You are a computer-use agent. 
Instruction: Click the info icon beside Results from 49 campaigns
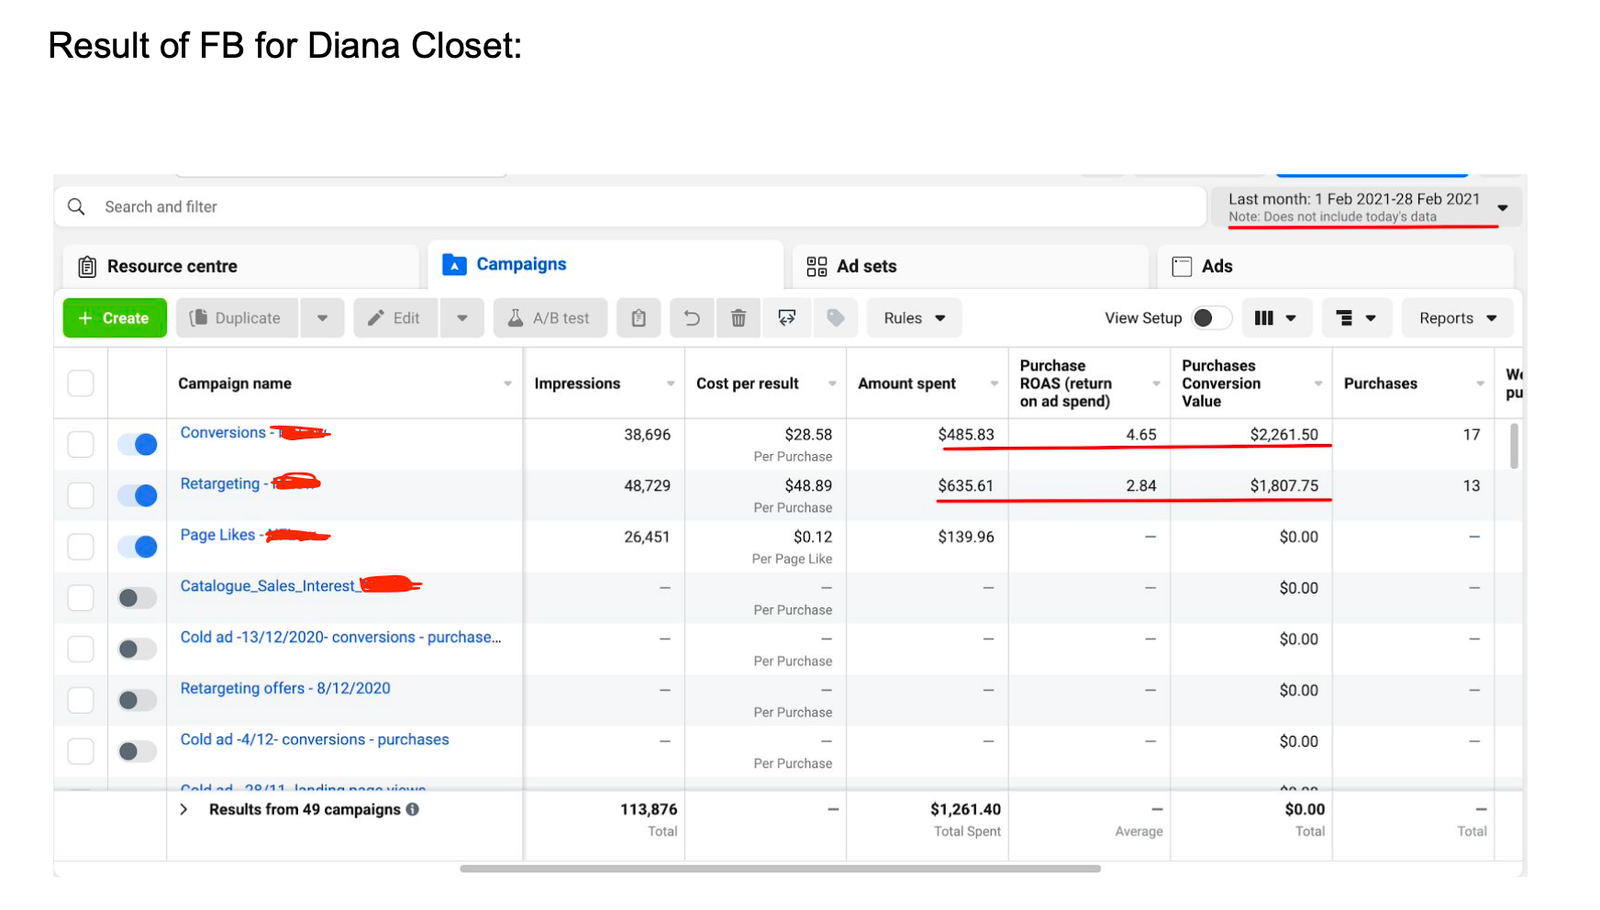[x=412, y=809]
